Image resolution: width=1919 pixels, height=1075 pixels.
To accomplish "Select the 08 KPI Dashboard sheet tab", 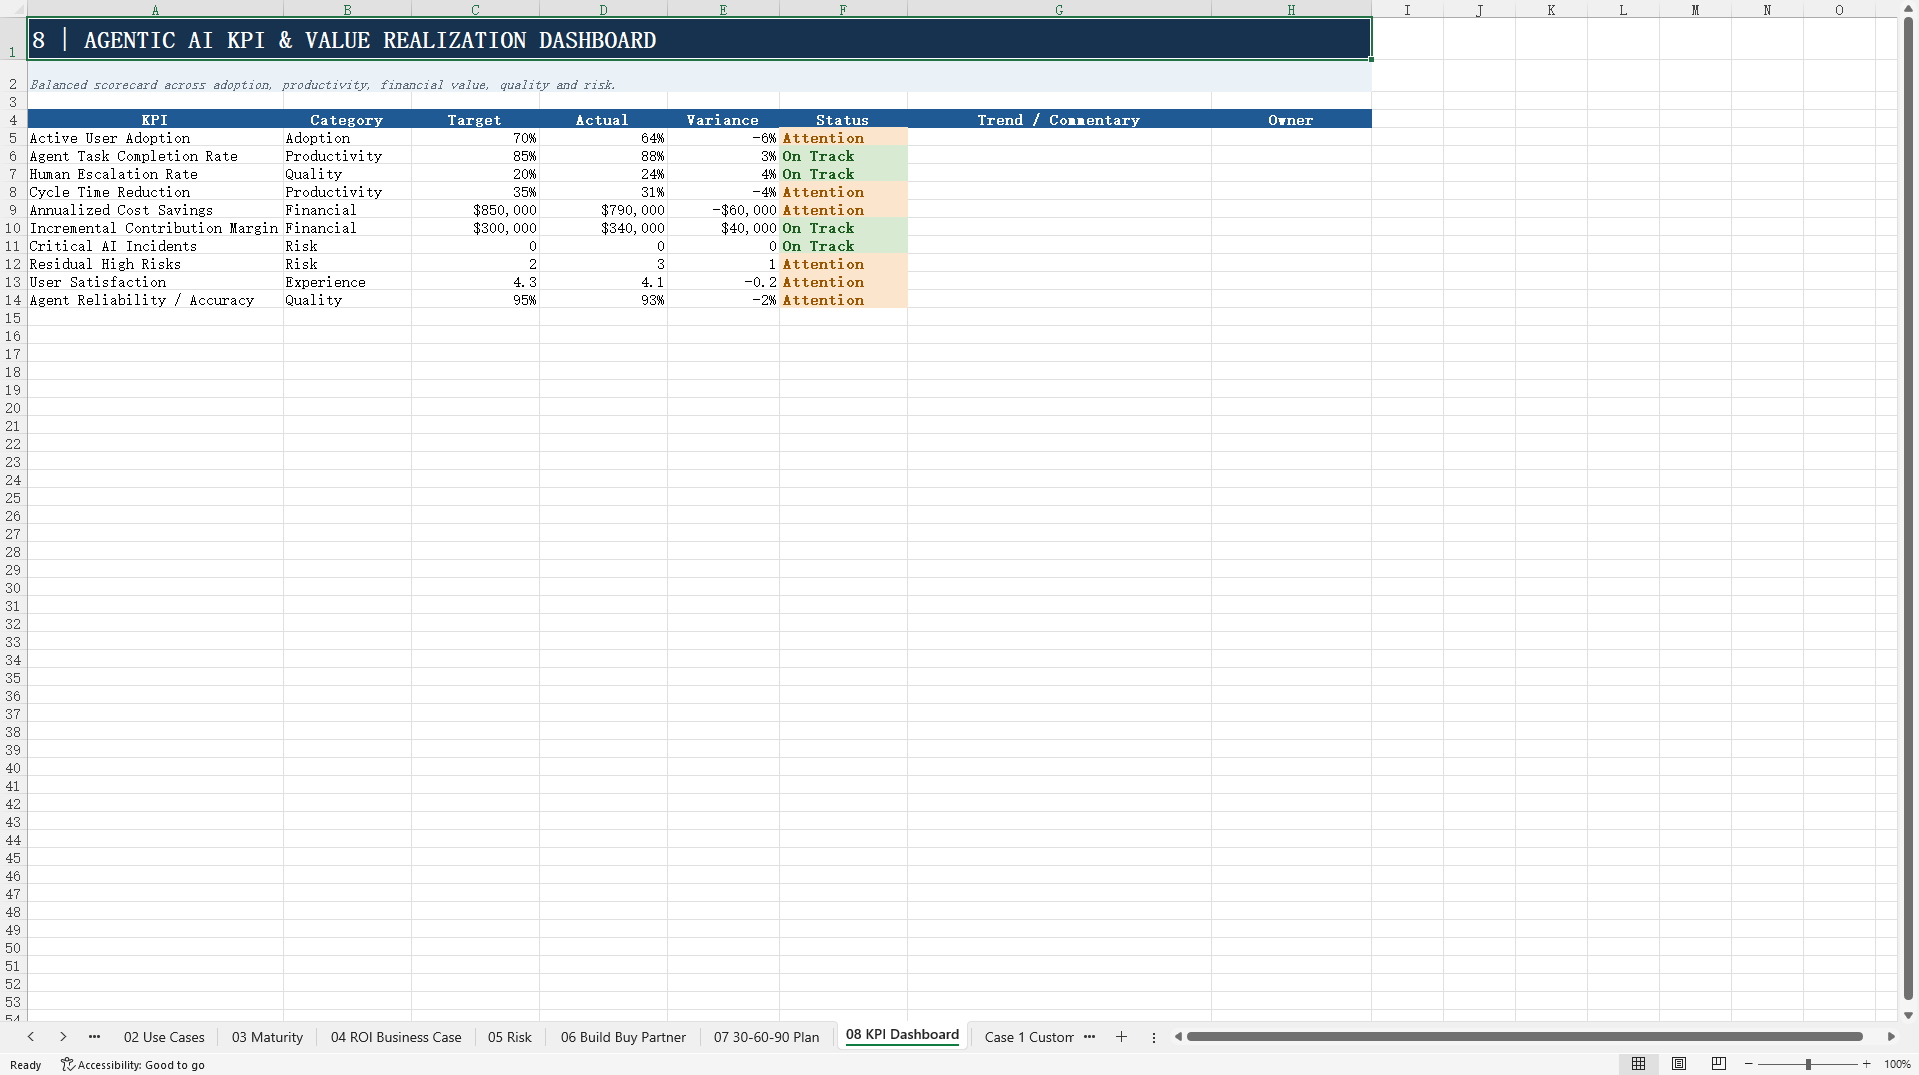I will pos(902,1035).
